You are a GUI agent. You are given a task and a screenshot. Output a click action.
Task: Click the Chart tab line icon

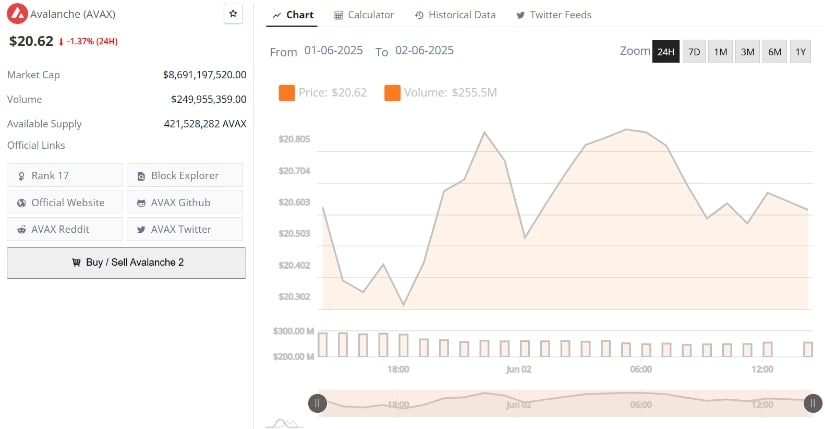[277, 15]
